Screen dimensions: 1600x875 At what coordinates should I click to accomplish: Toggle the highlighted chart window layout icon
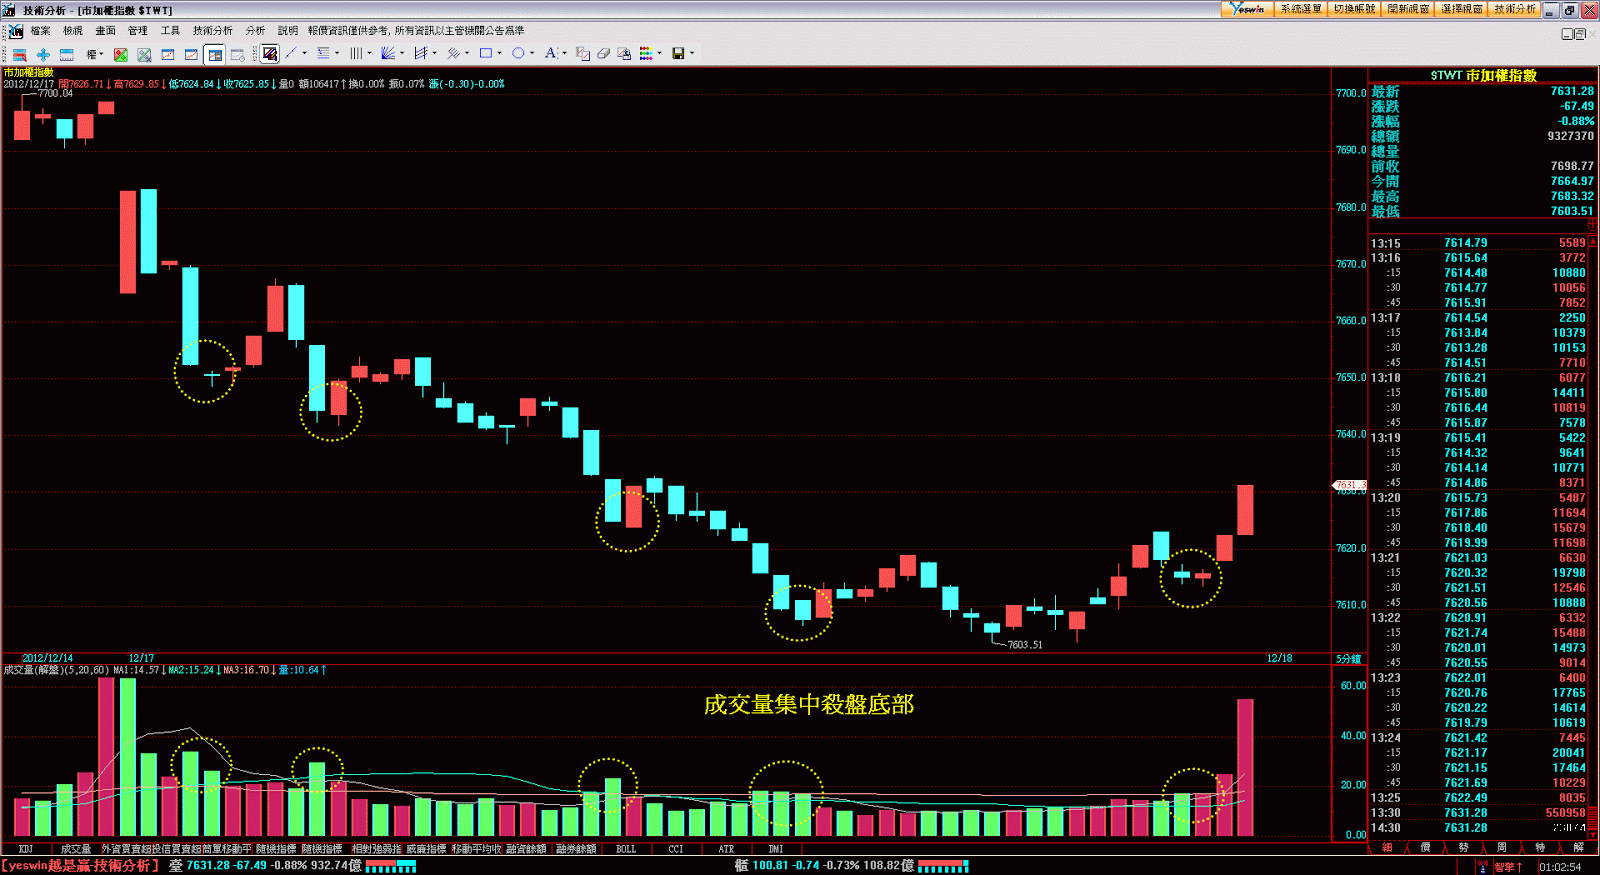point(214,54)
